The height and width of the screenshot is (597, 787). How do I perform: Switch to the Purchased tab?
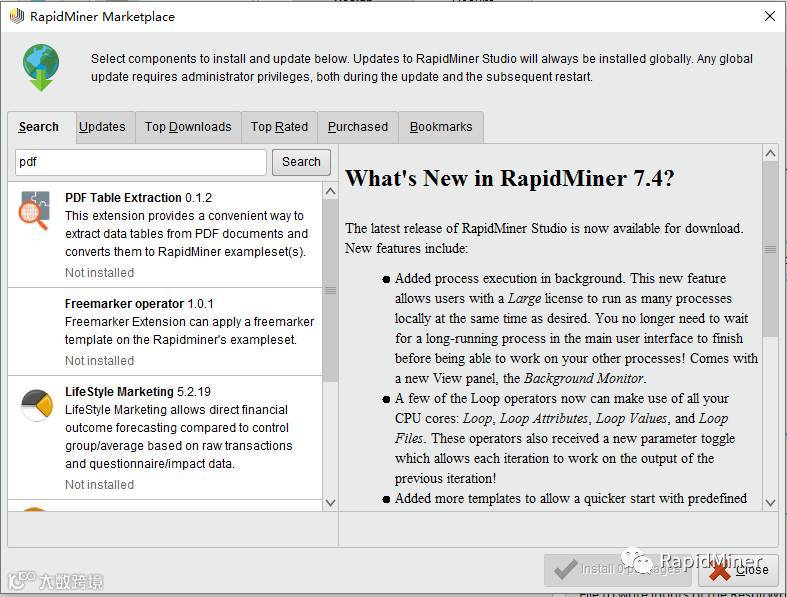358,127
